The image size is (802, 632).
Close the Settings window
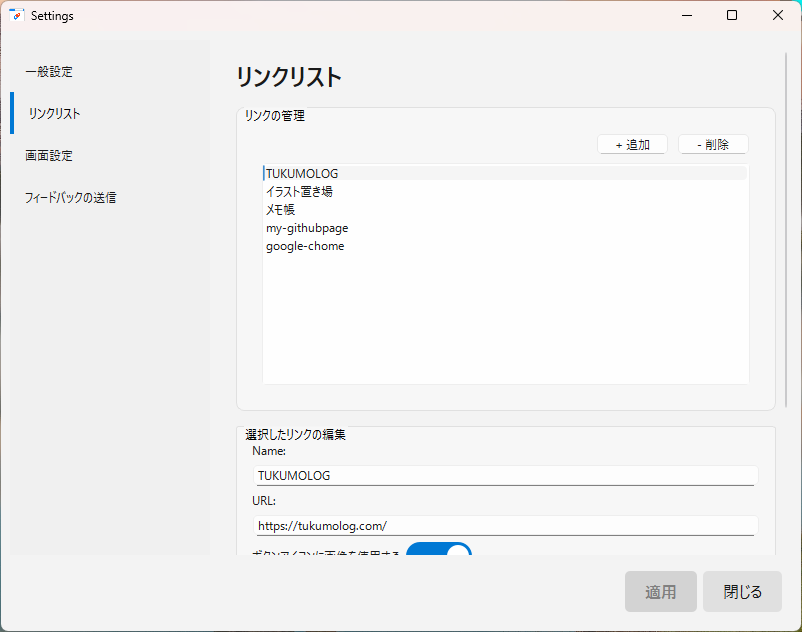(x=777, y=15)
